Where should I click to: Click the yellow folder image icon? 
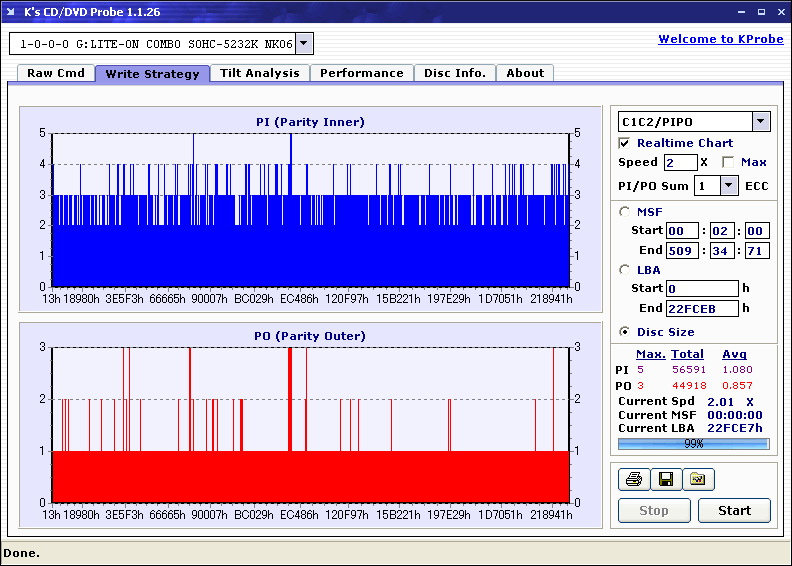pyautogui.click(x=698, y=480)
